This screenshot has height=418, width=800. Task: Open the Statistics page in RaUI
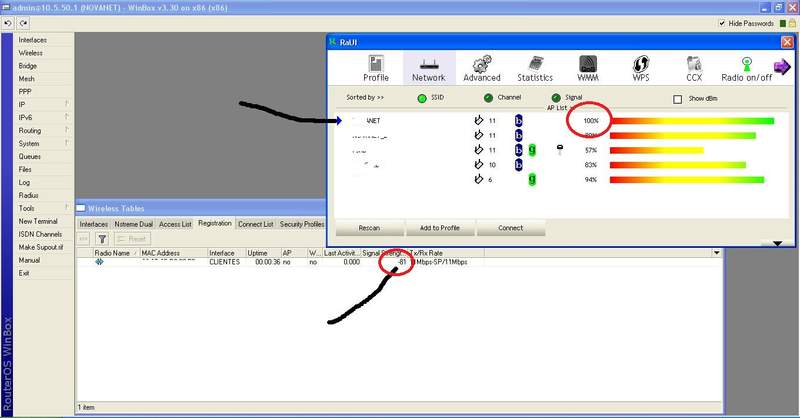click(x=535, y=68)
